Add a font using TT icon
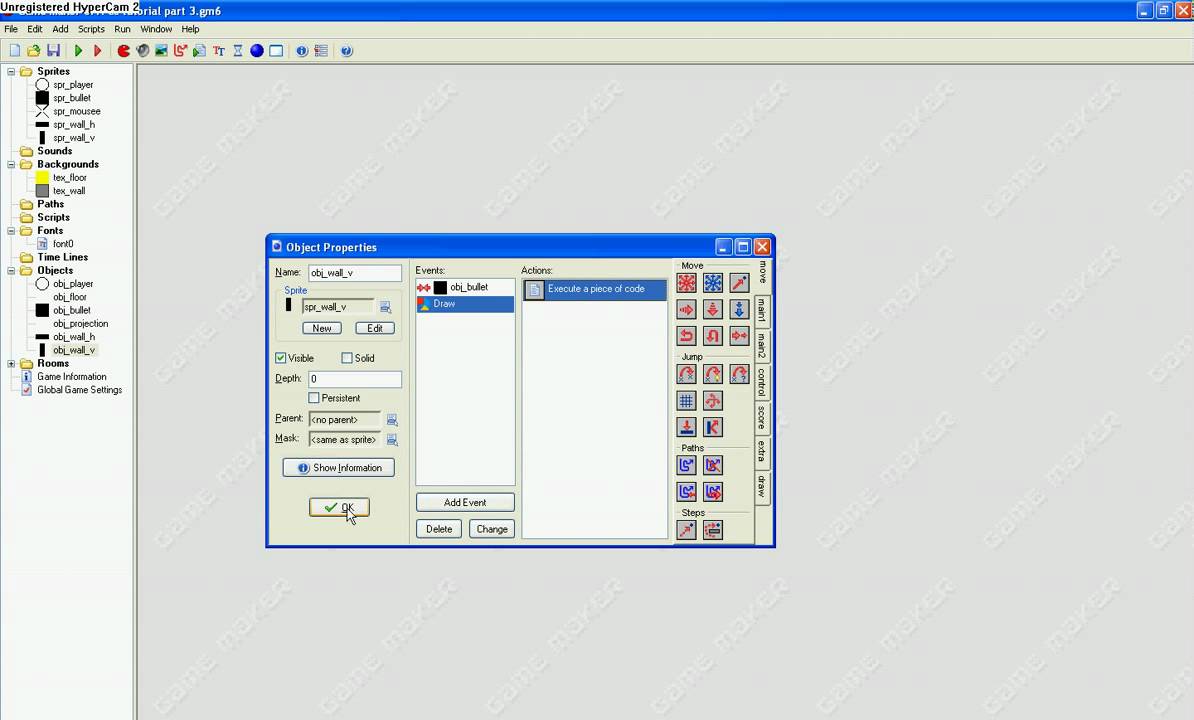This screenshot has height=720, width=1194. coord(219,51)
